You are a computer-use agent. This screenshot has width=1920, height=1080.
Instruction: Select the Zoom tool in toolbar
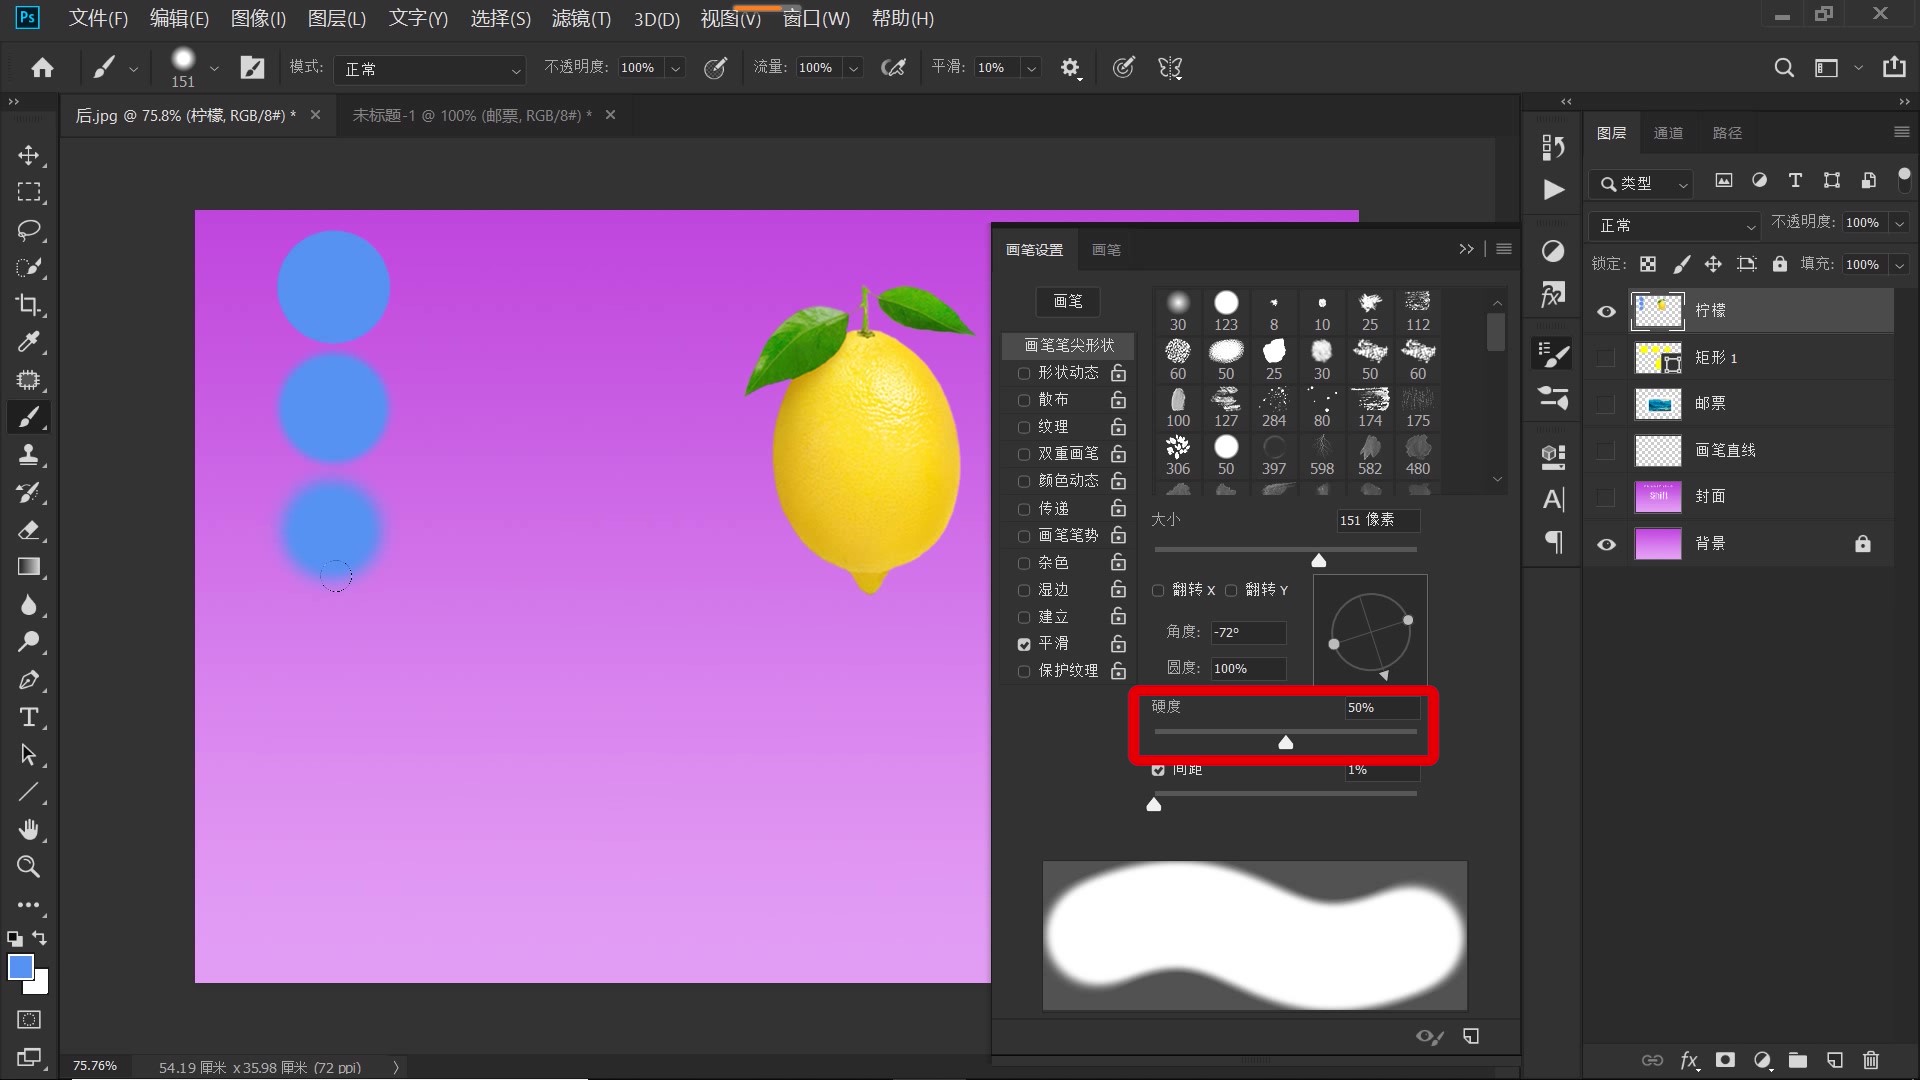29,867
